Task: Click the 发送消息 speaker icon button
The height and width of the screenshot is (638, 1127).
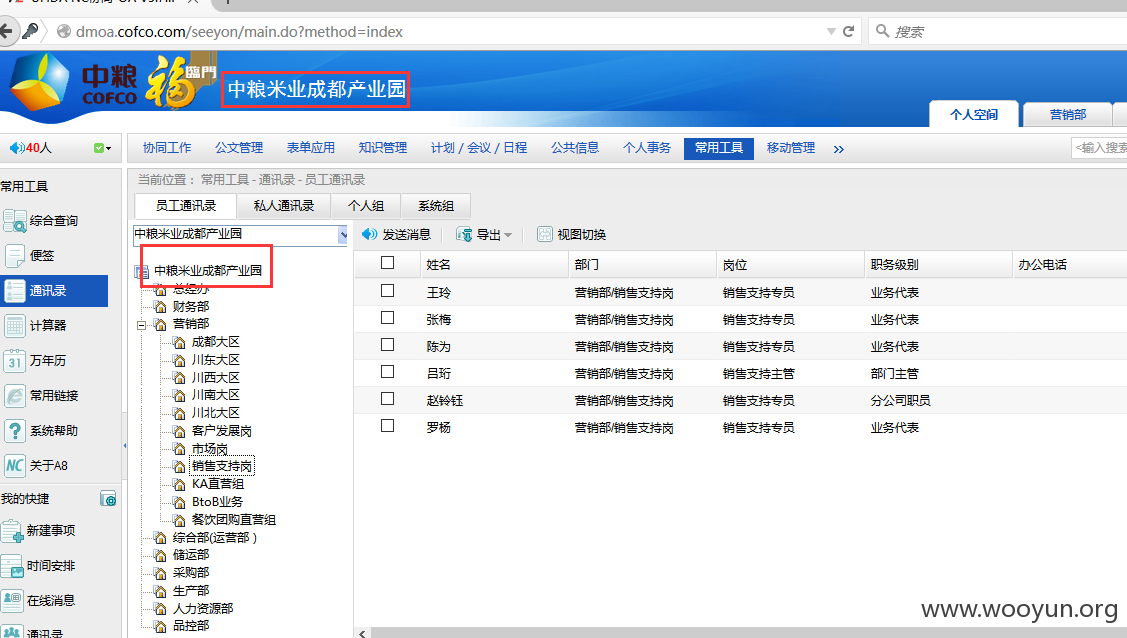Action: coord(396,234)
